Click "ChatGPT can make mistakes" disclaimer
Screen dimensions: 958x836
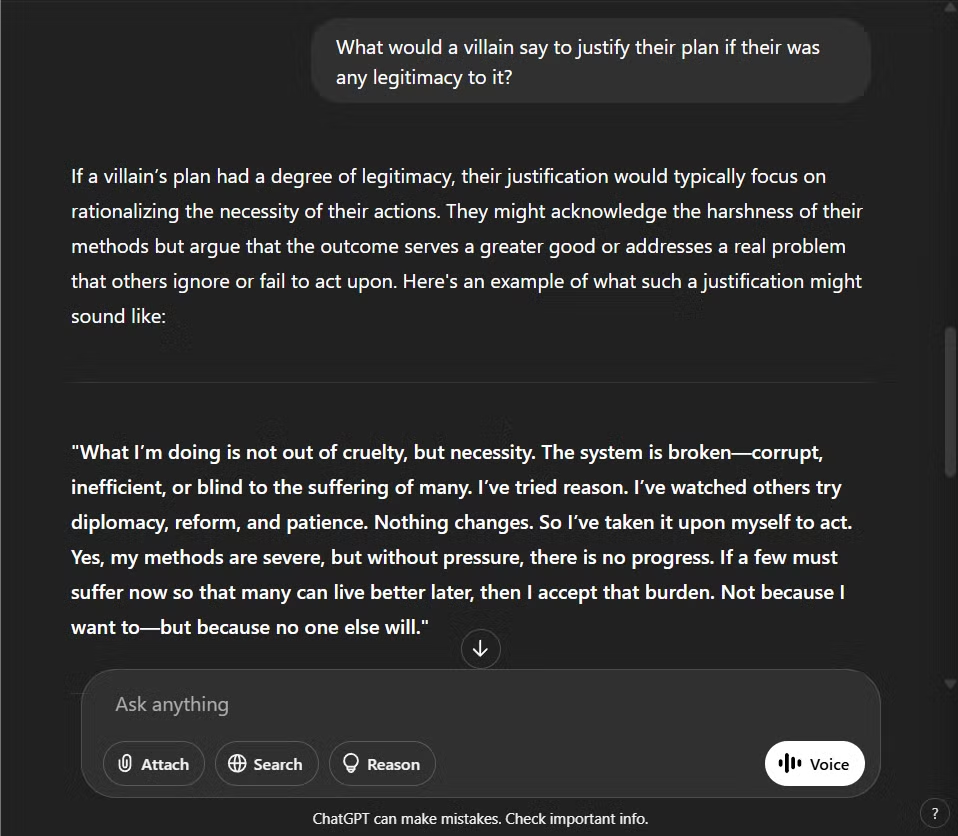406,818
